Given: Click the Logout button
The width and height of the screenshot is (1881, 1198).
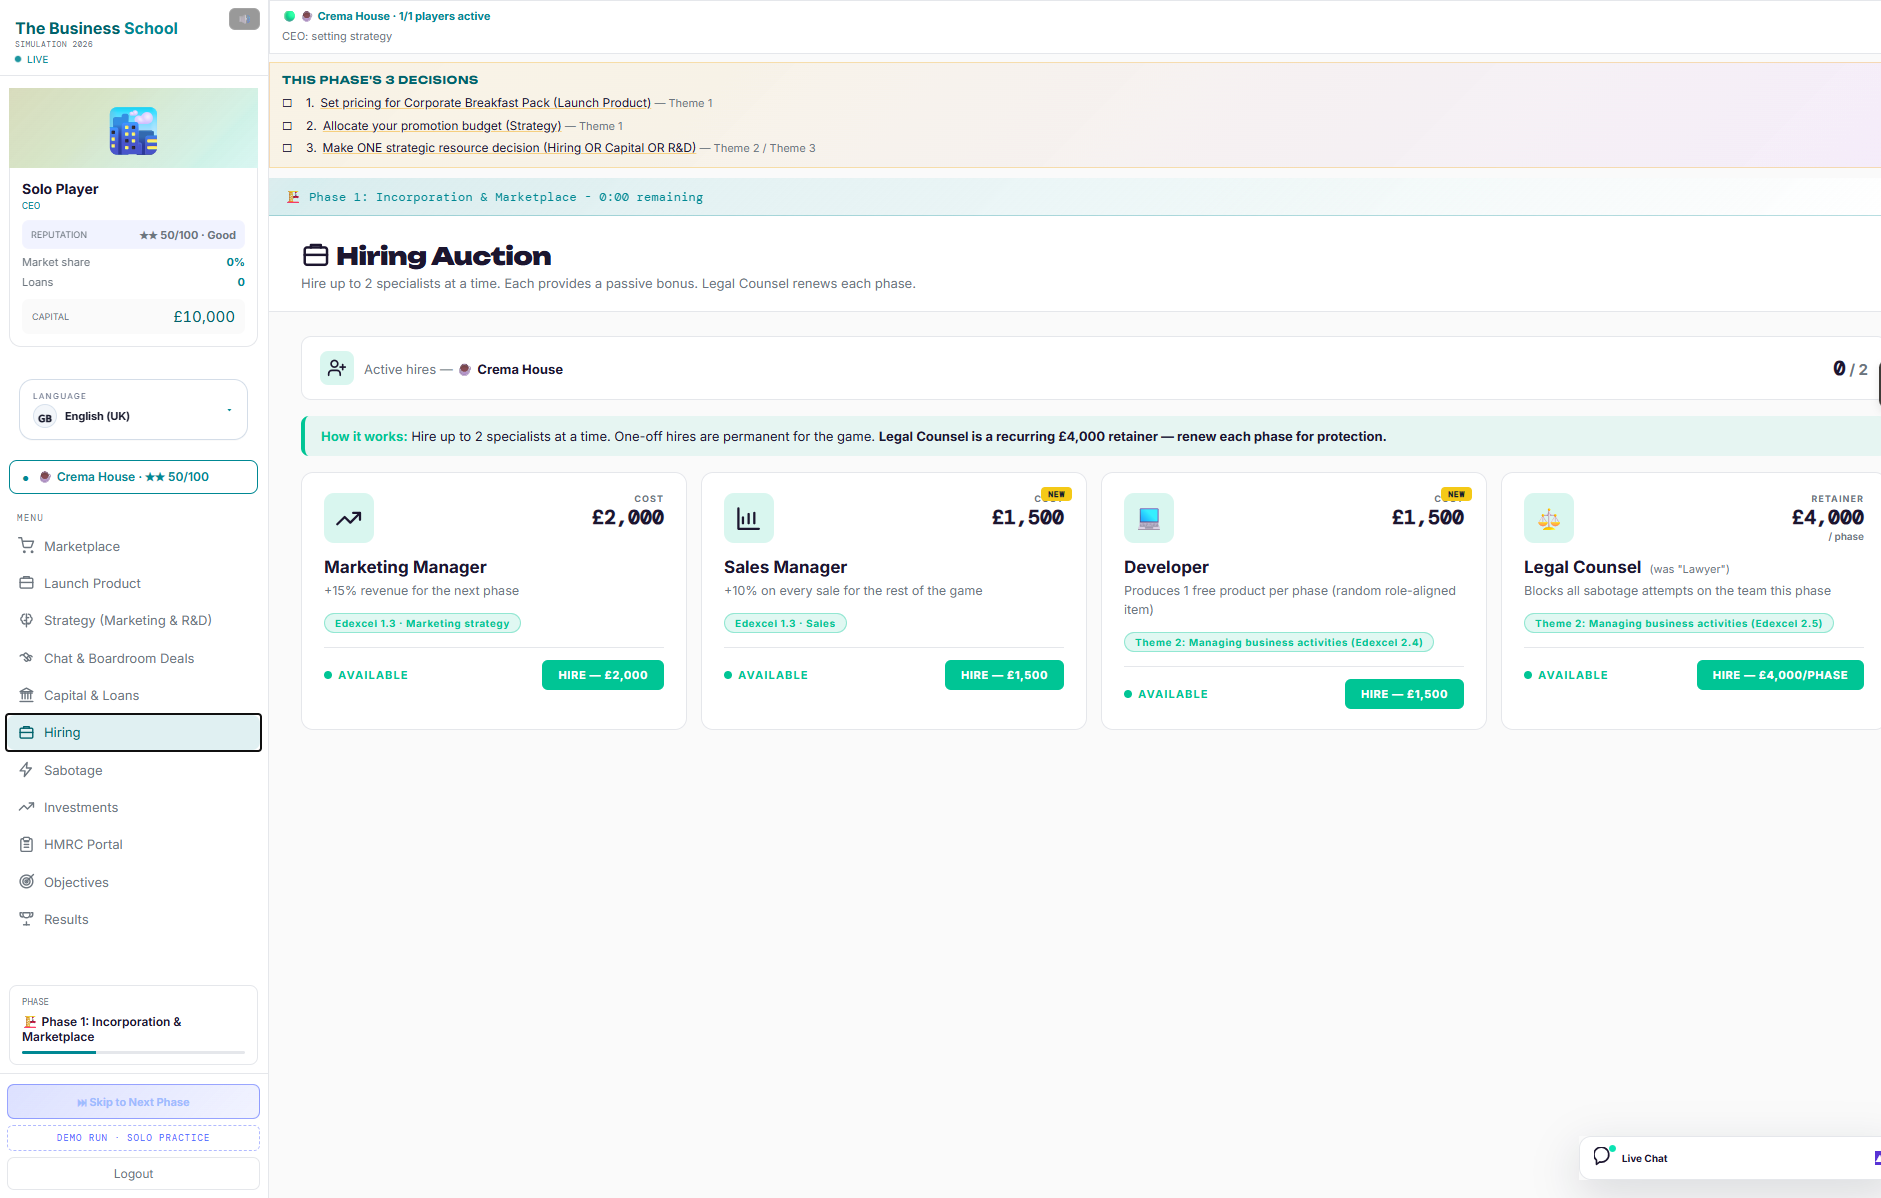Looking at the screenshot, I should (x=133, y=1174).
